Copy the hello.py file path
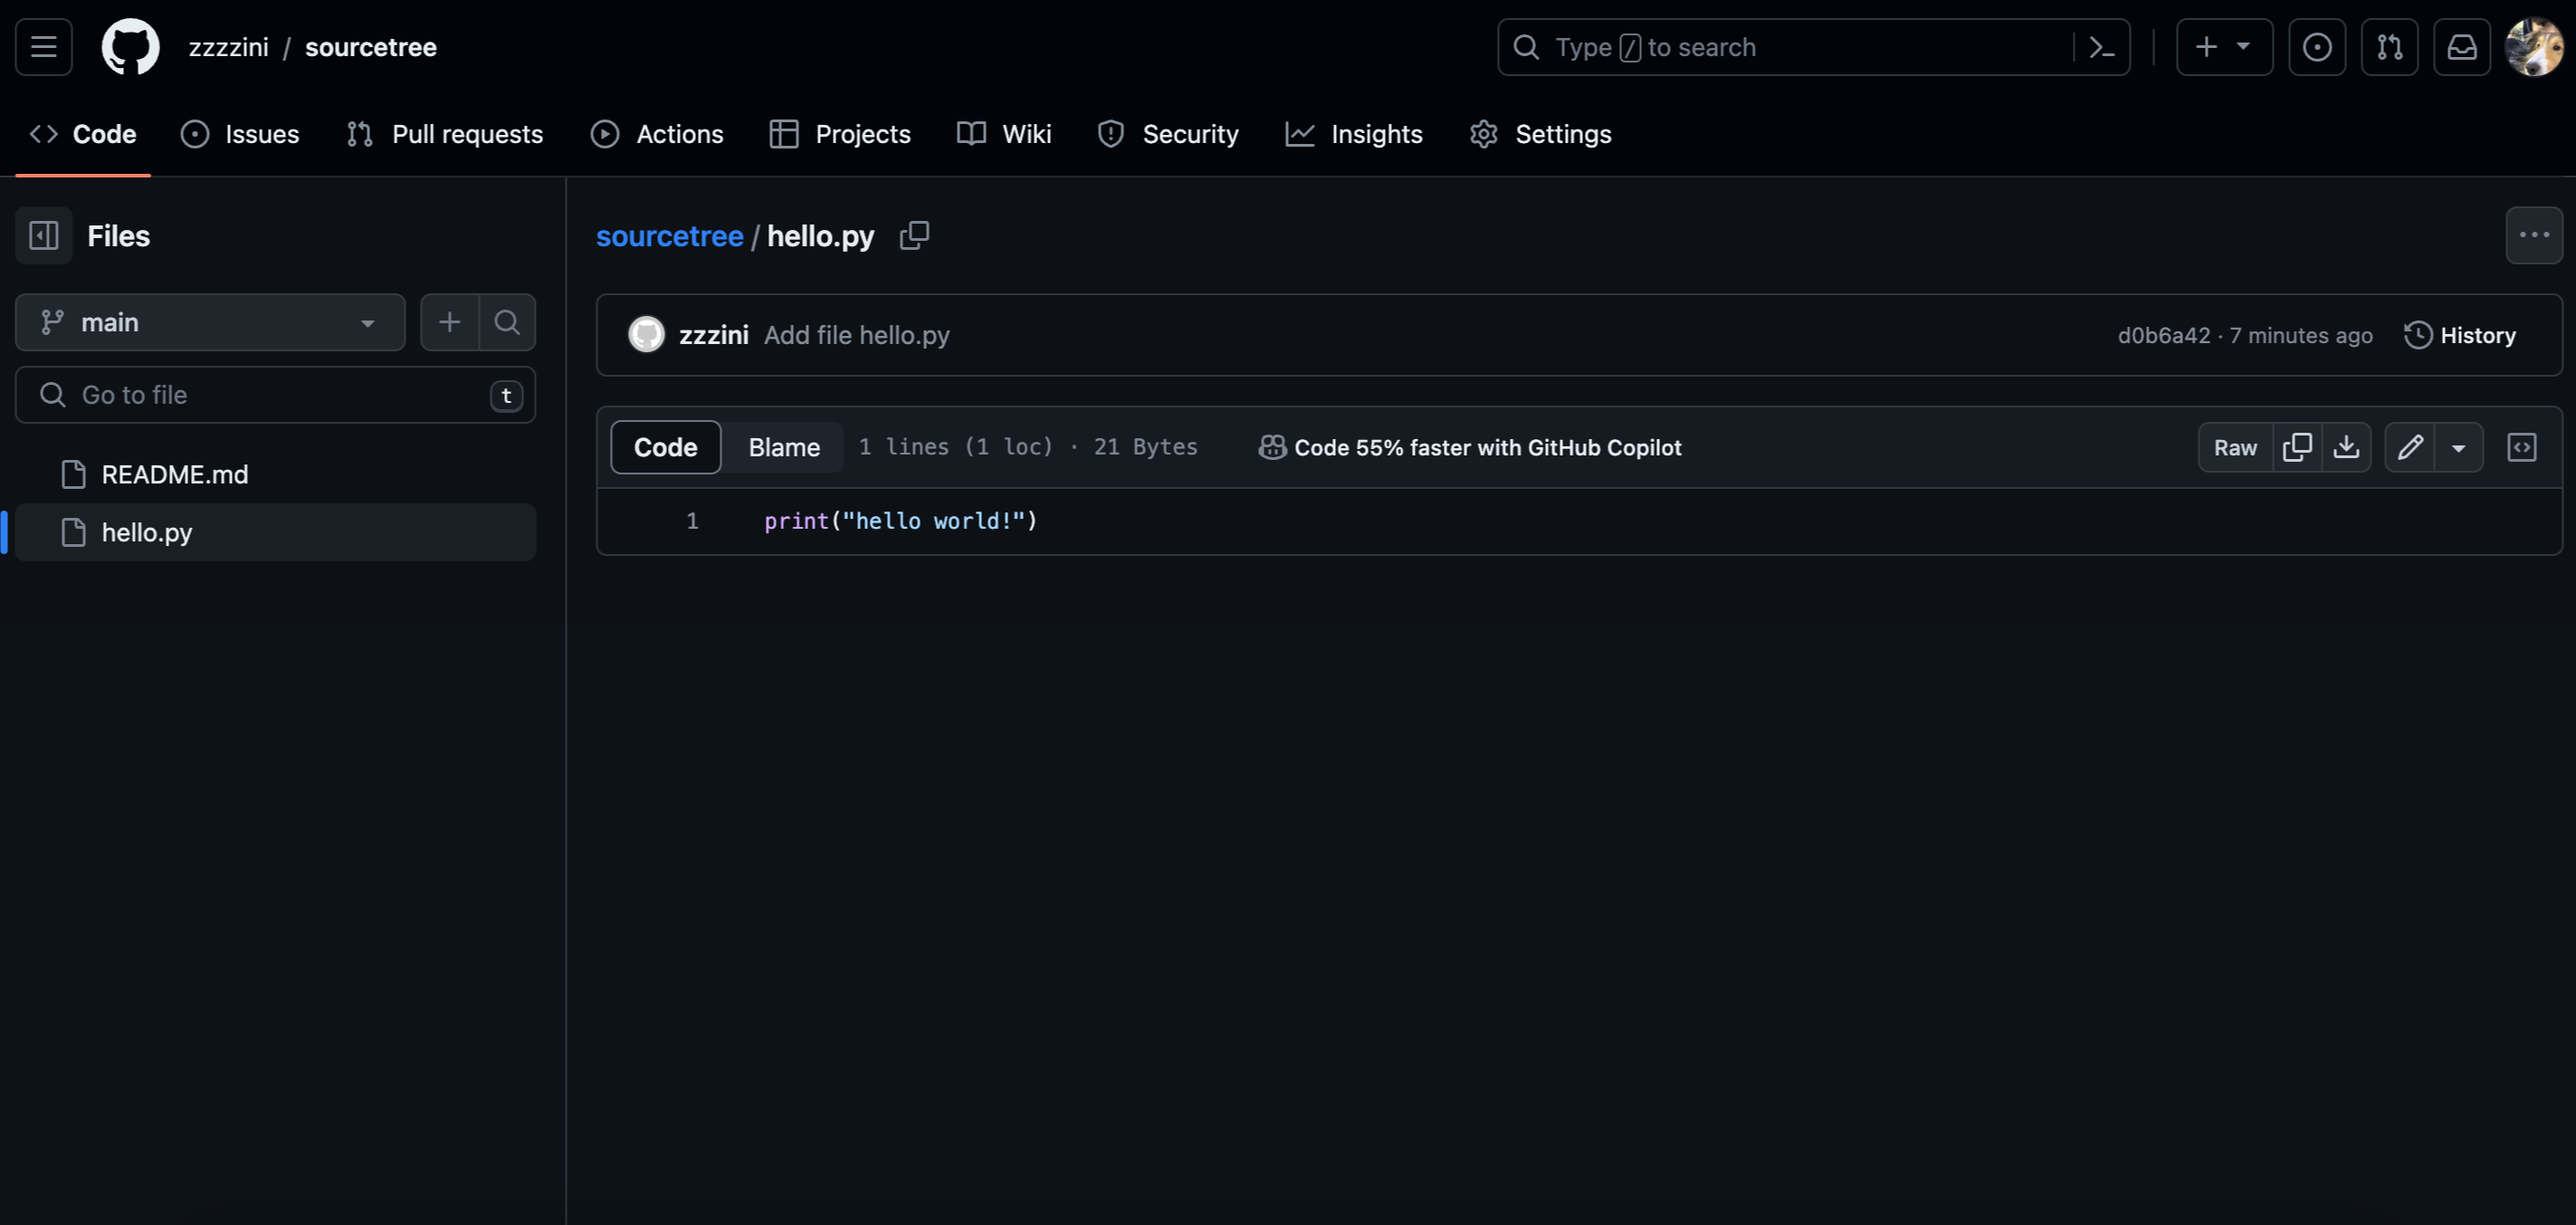Image resolution: width=2576 pixels, height=1225 pixels. (914, 236)
